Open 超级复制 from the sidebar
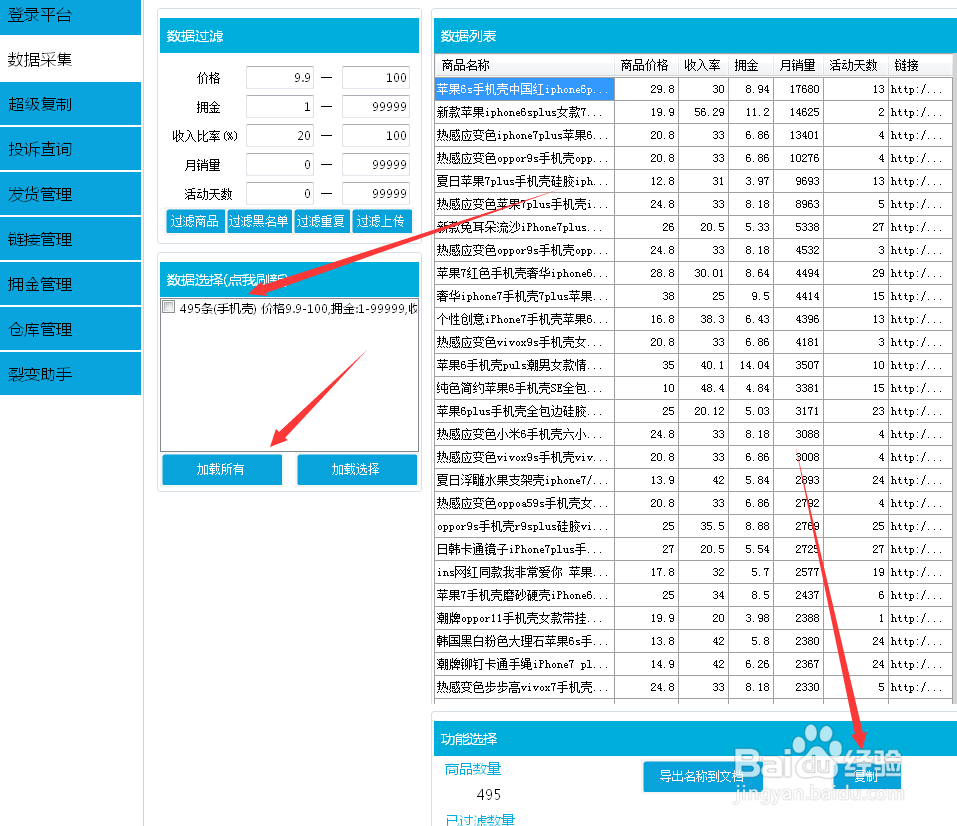Screen dimensions: 957x826 click(x=70, y=104)
